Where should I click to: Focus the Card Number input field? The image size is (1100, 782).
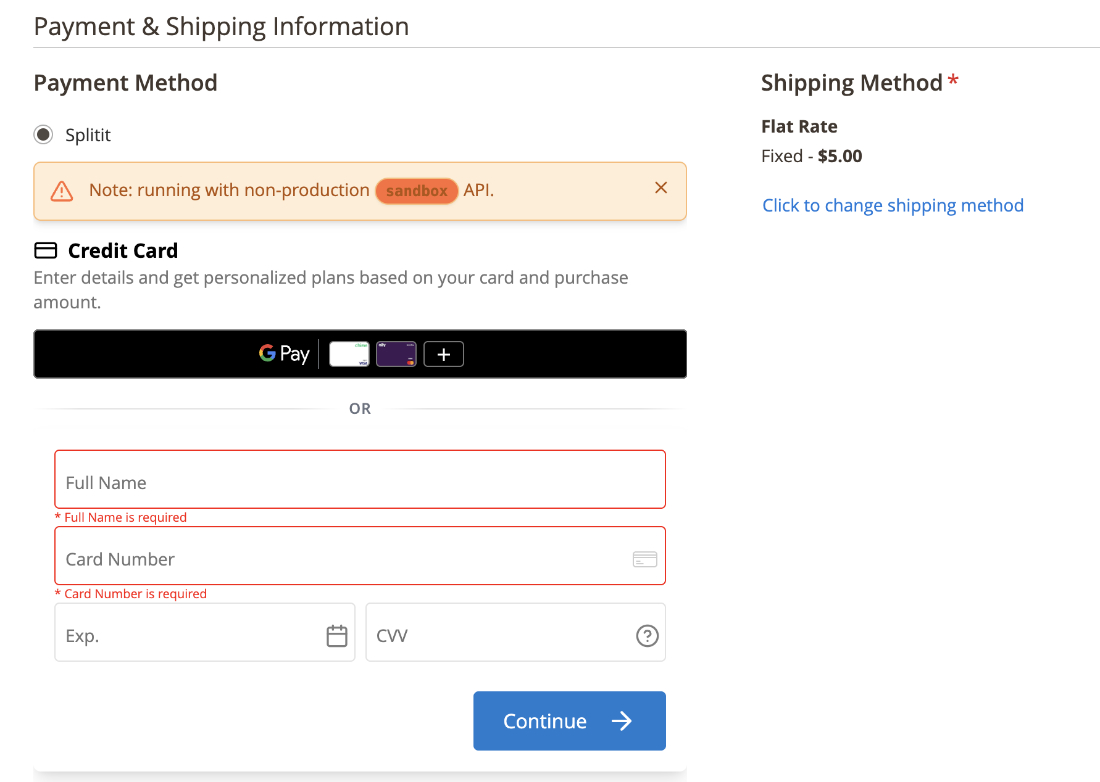click(360, 556)
